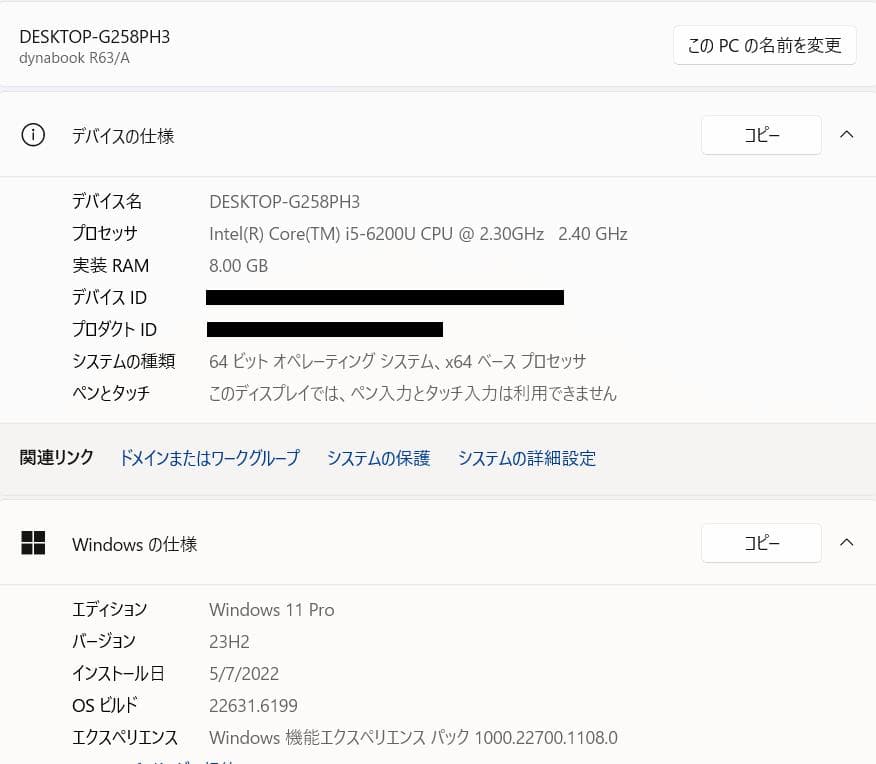Collapse the デバイスの仕様 section using its chevron
The height and width of the screenshot is (764, 876).
[847, 134]
